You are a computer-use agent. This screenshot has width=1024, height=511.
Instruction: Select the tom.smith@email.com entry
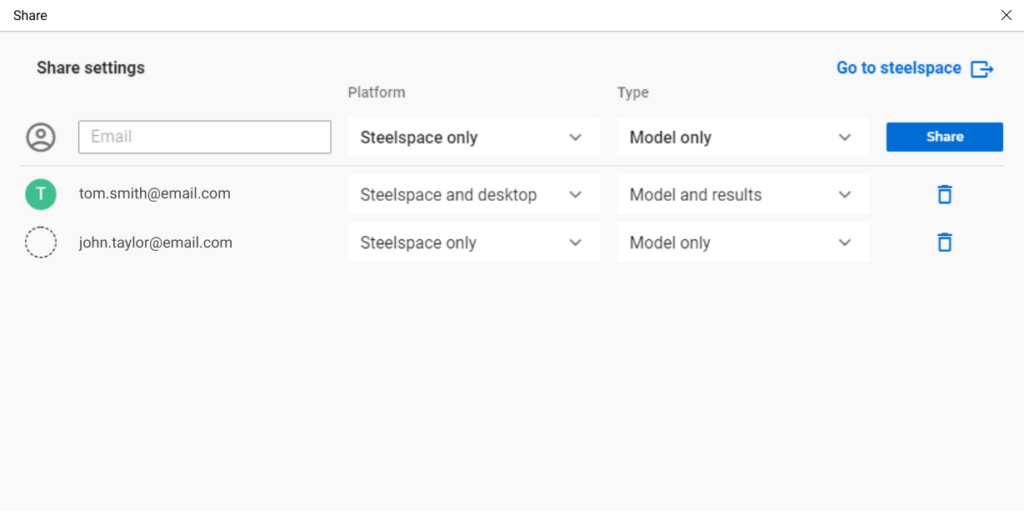(155, 193)
